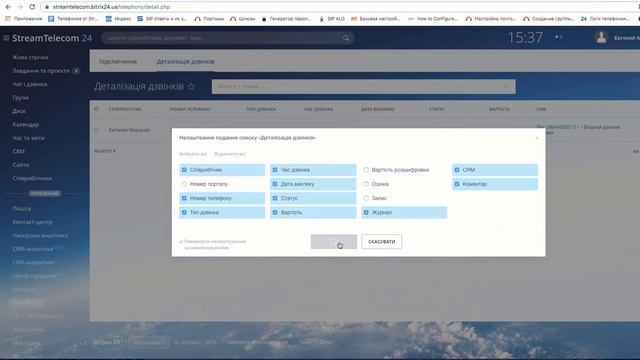Click the 'Відмінити всі' link in dialog
This screenshot has height=360, width=640.
230,154
